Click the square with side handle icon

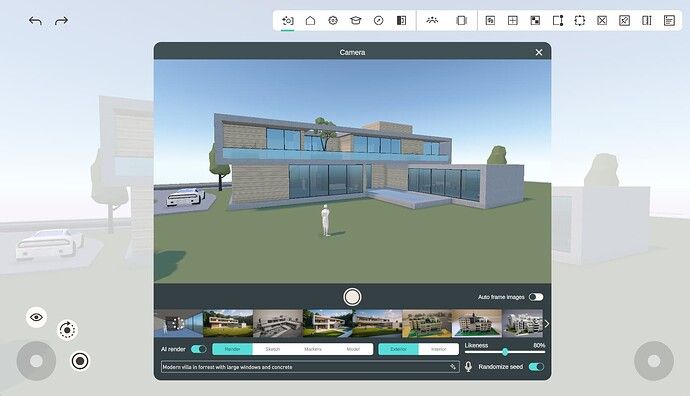[x=558, y=21]
